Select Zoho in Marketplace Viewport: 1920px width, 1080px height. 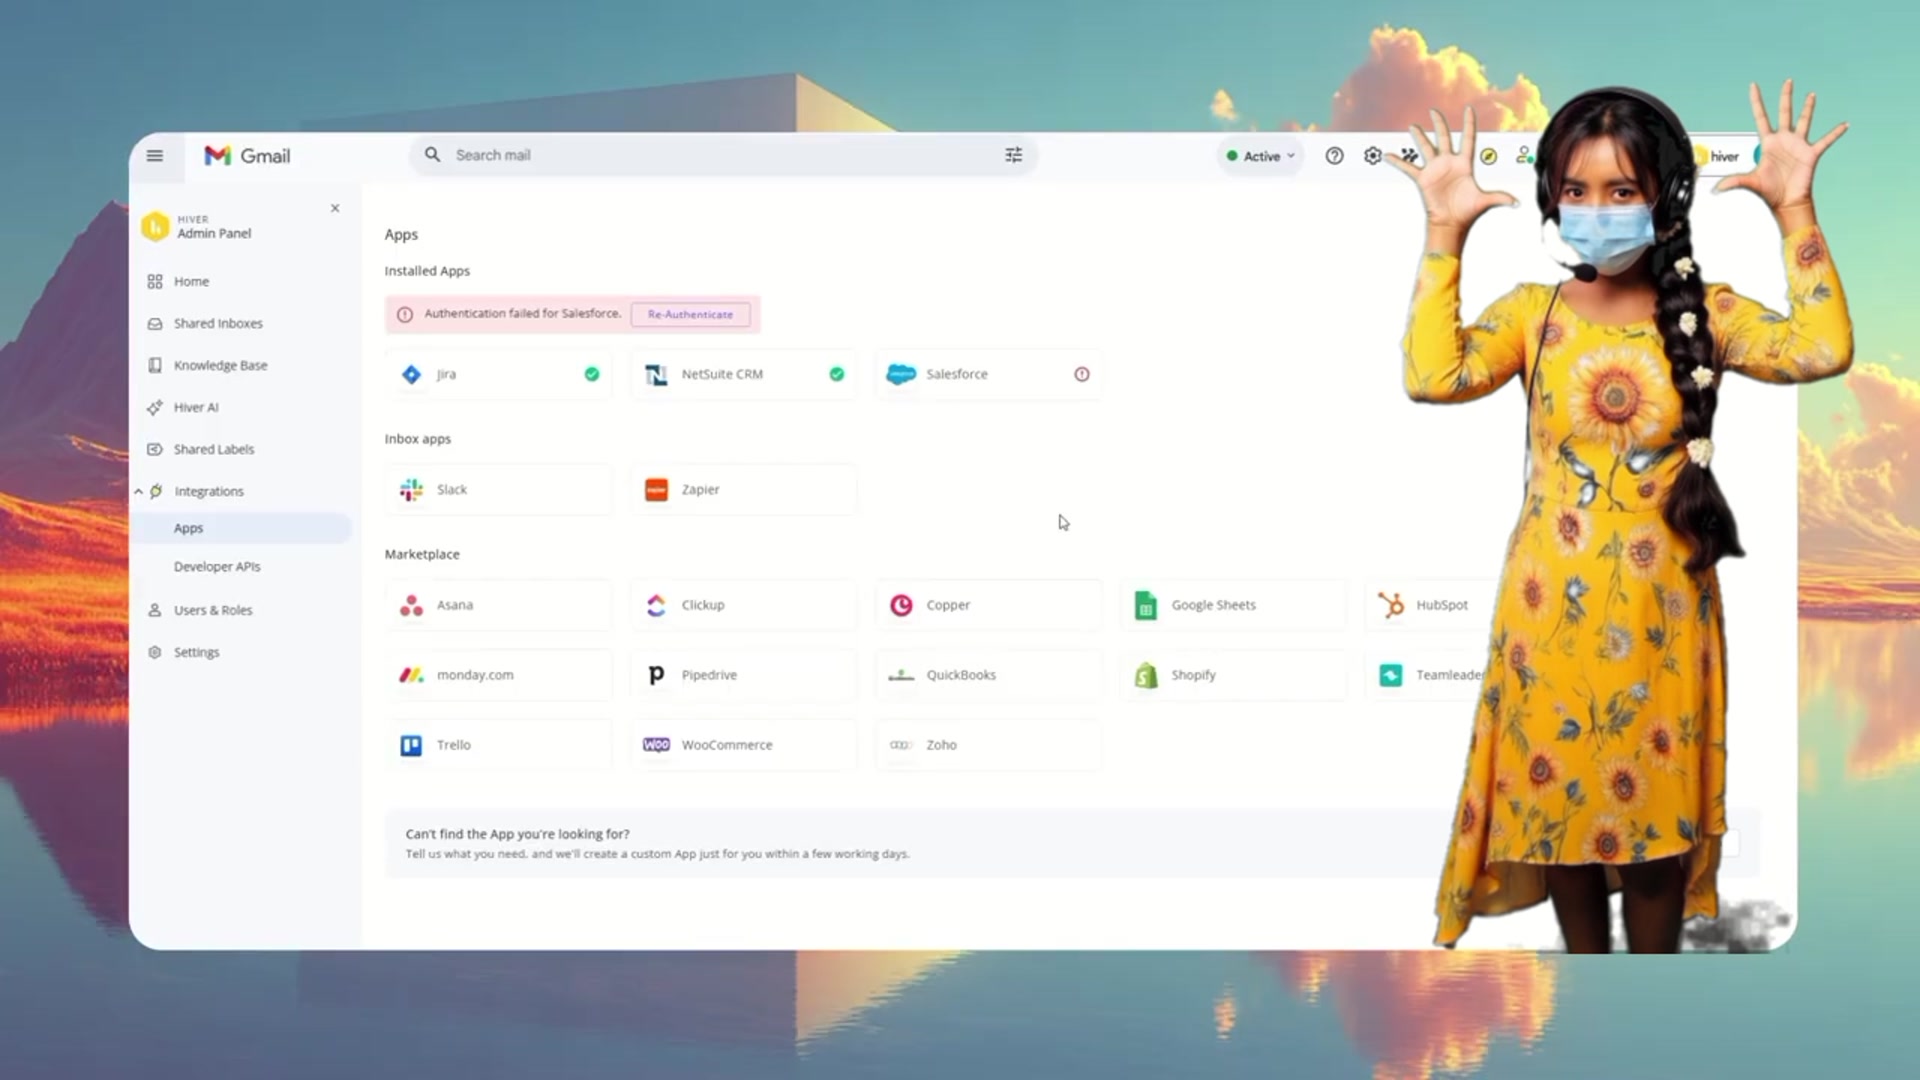[x=988, y=745]
